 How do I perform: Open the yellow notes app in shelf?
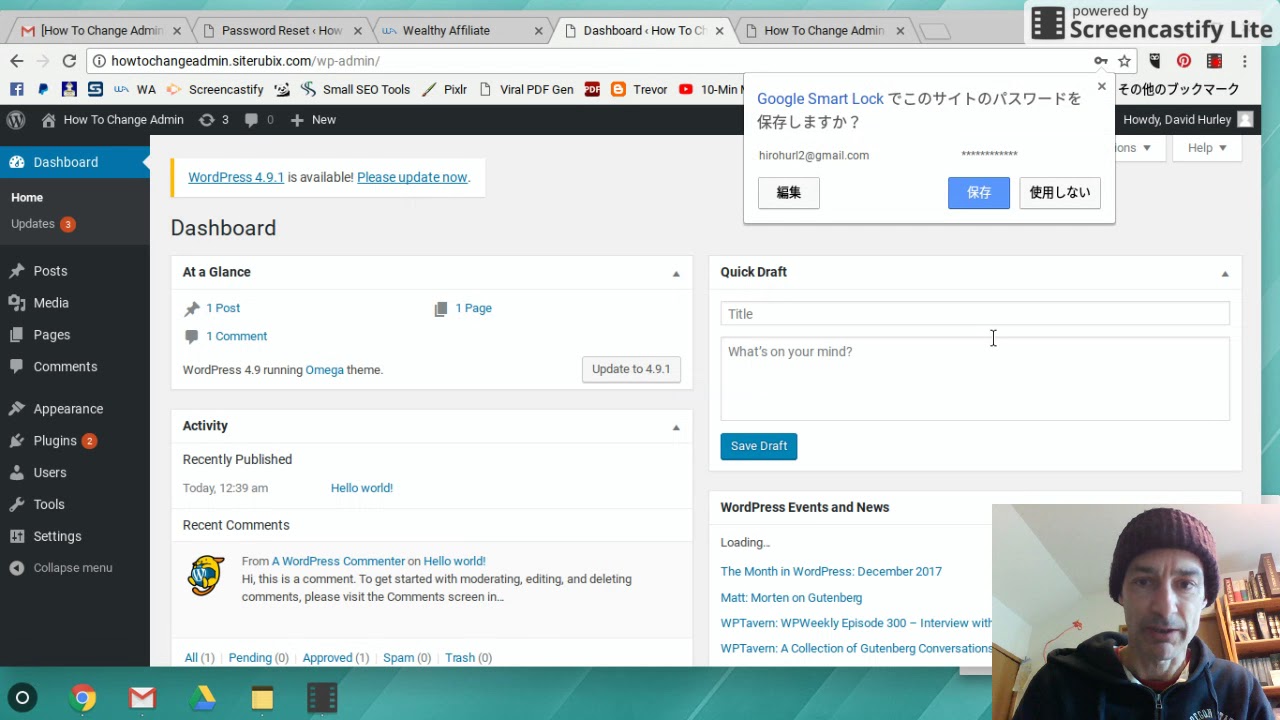coord(262,698)
